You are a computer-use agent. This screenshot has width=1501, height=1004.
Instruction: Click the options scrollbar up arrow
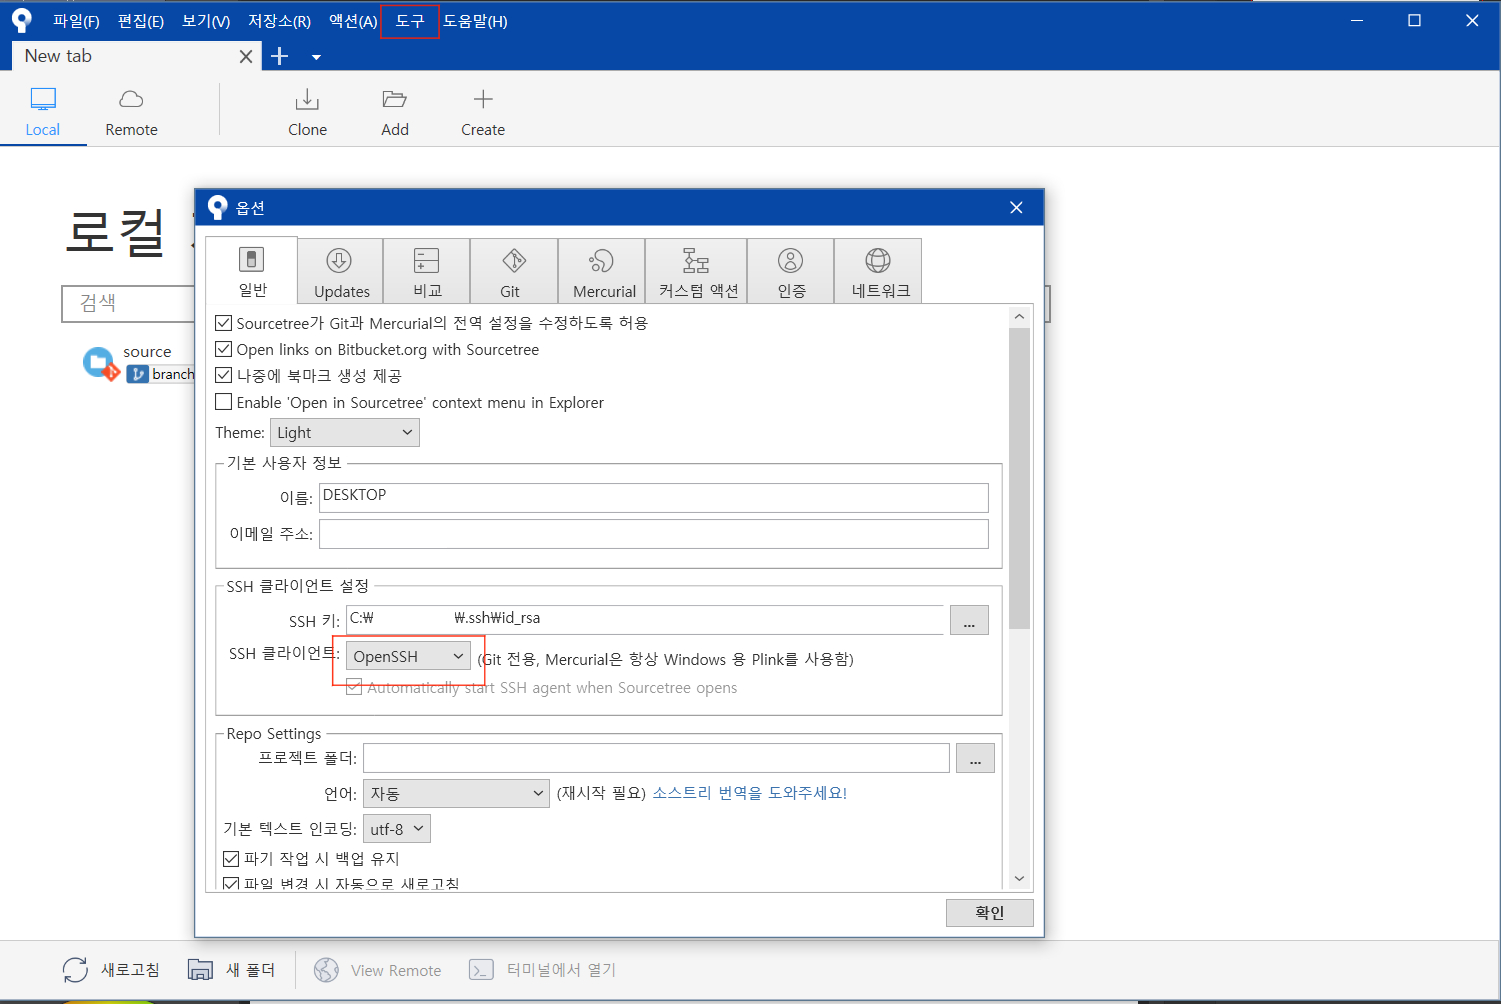pyautogui.click(x=1019, y=316)
